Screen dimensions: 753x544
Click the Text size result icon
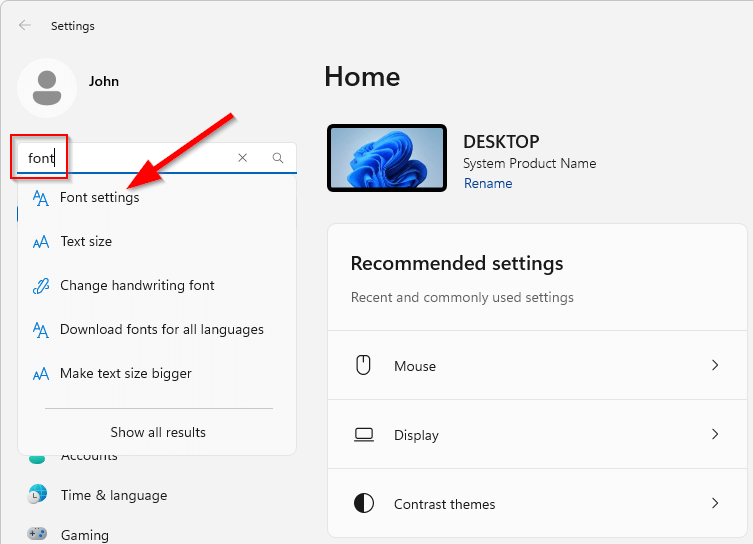[41, 242]
